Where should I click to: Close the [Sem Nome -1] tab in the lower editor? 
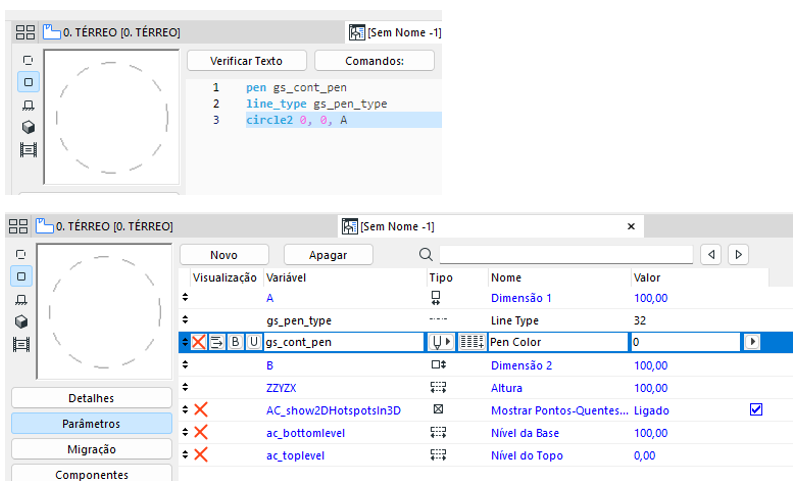coord(631,226)
